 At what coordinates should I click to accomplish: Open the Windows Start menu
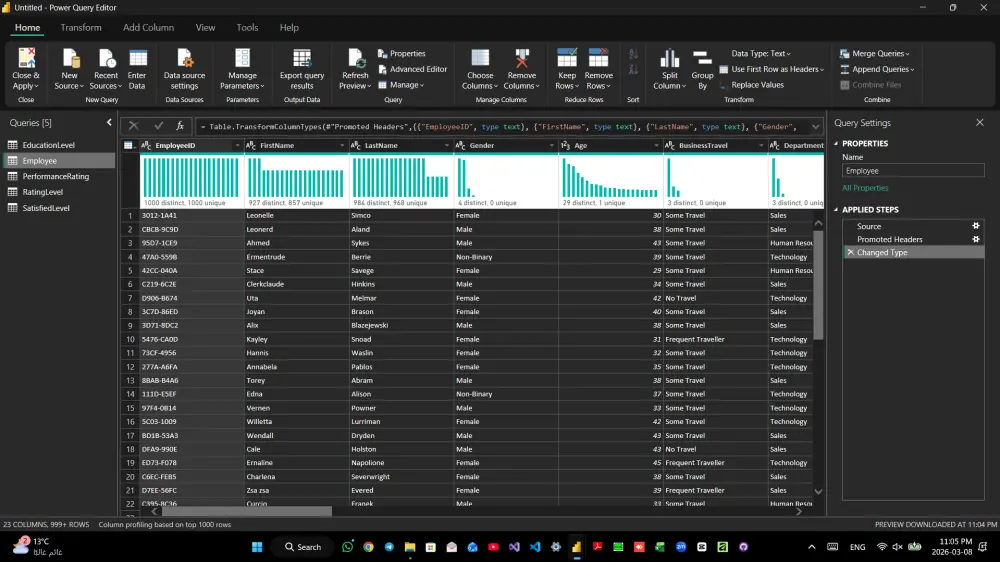pyautogui.click(x=257, y=547)
